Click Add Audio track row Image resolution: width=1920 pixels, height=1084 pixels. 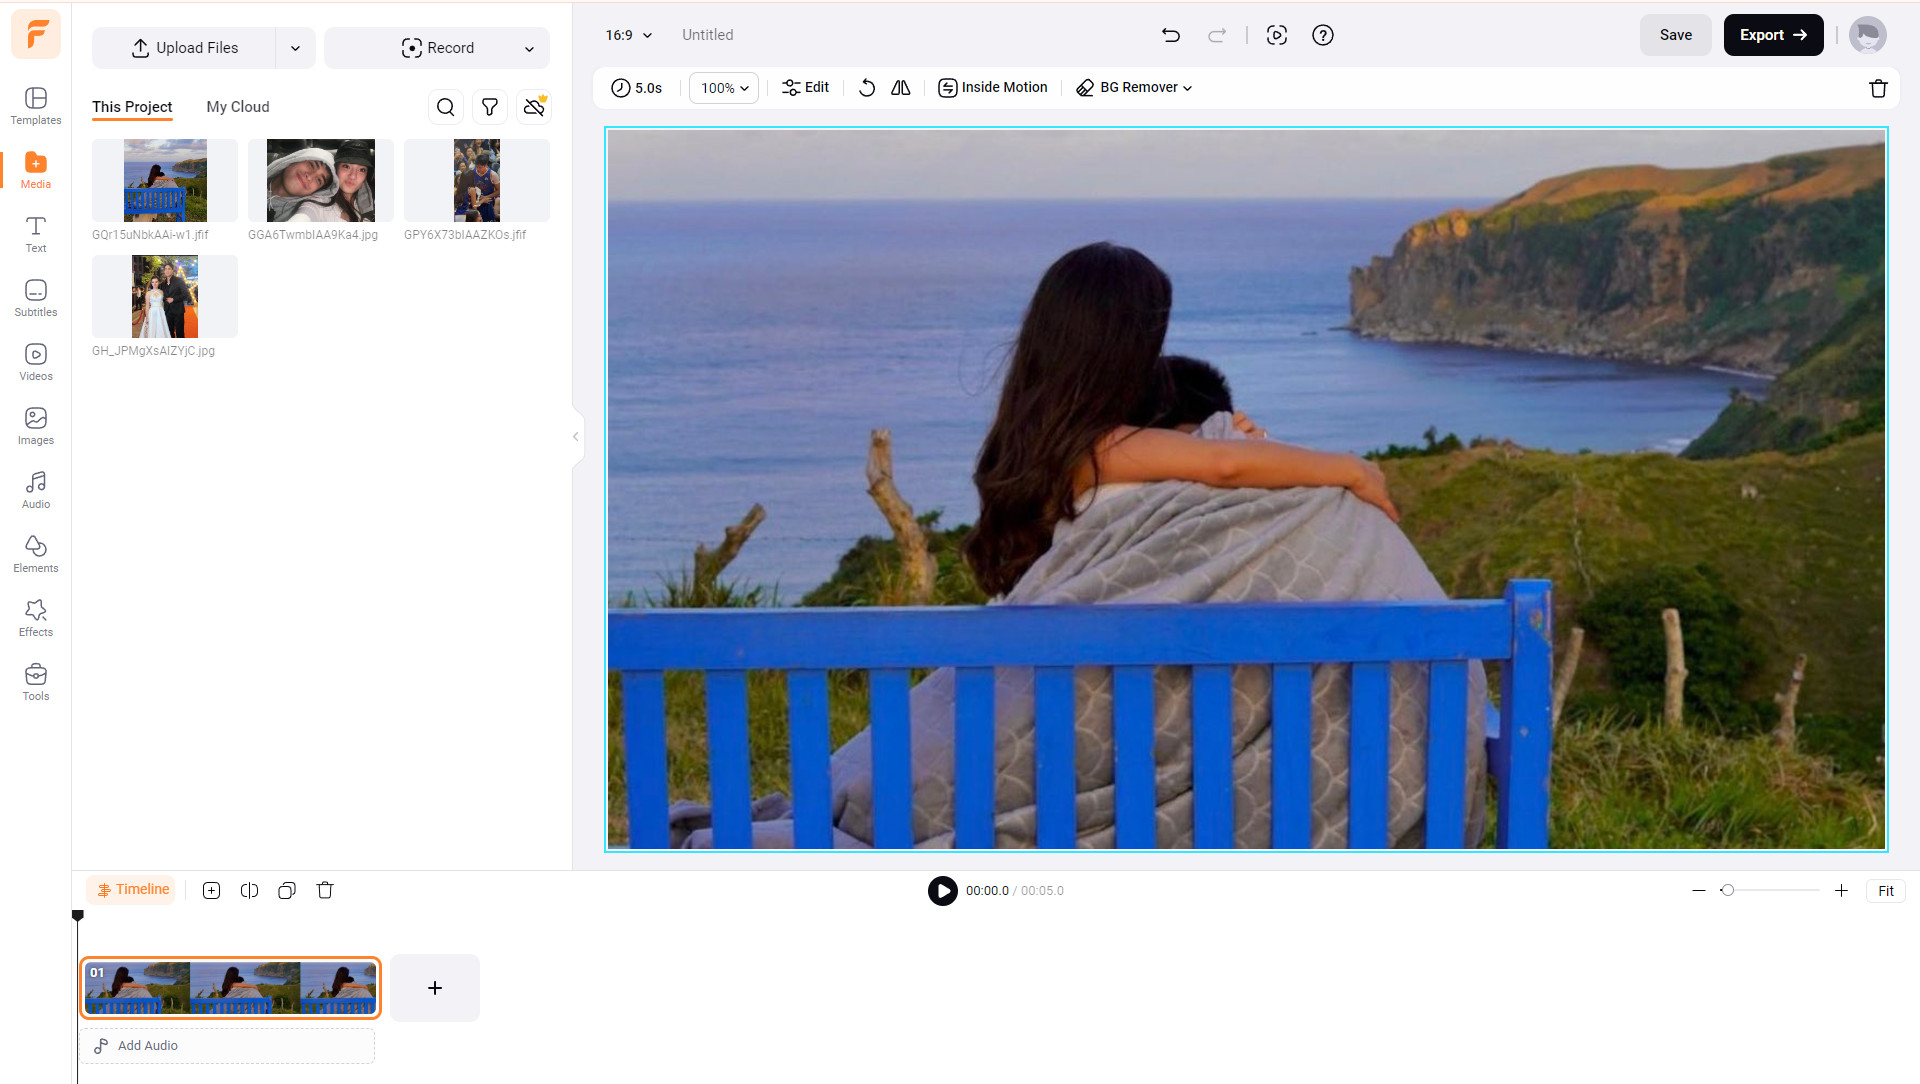pyautogui.click(x=228, y=1046)
